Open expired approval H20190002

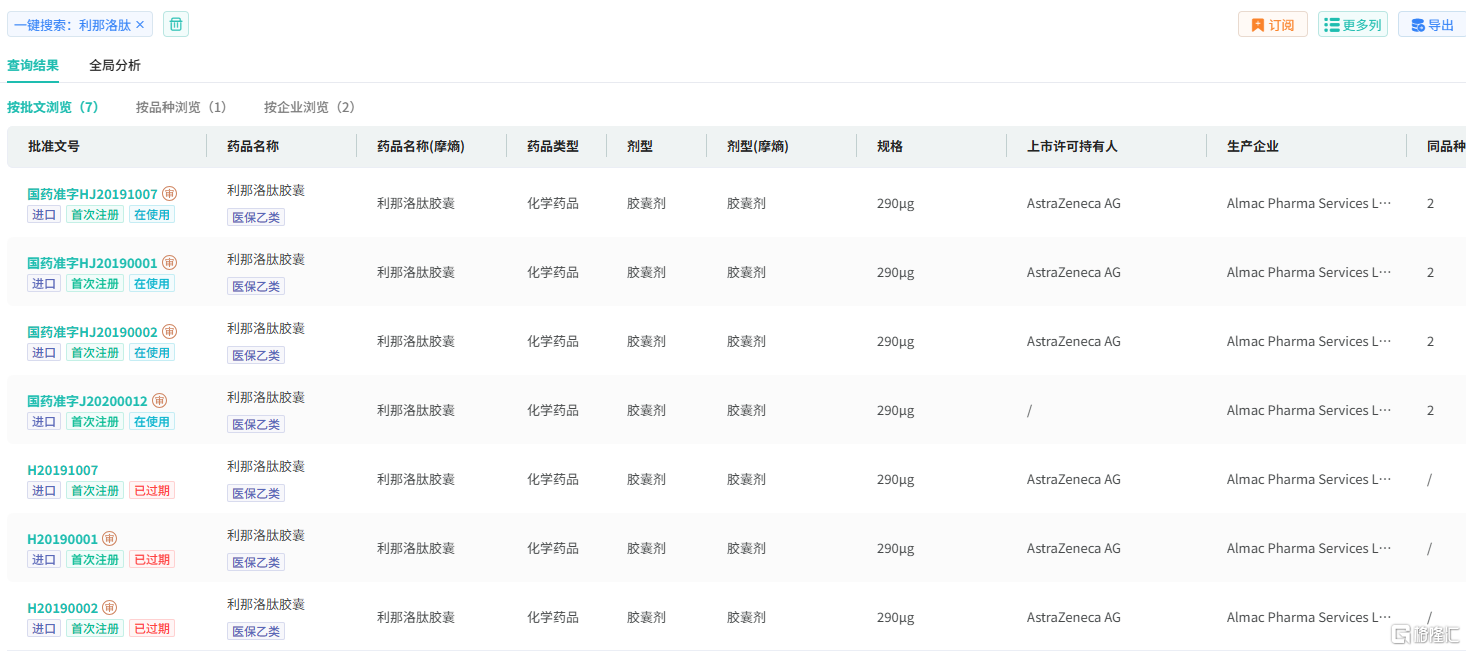(62, 608)
